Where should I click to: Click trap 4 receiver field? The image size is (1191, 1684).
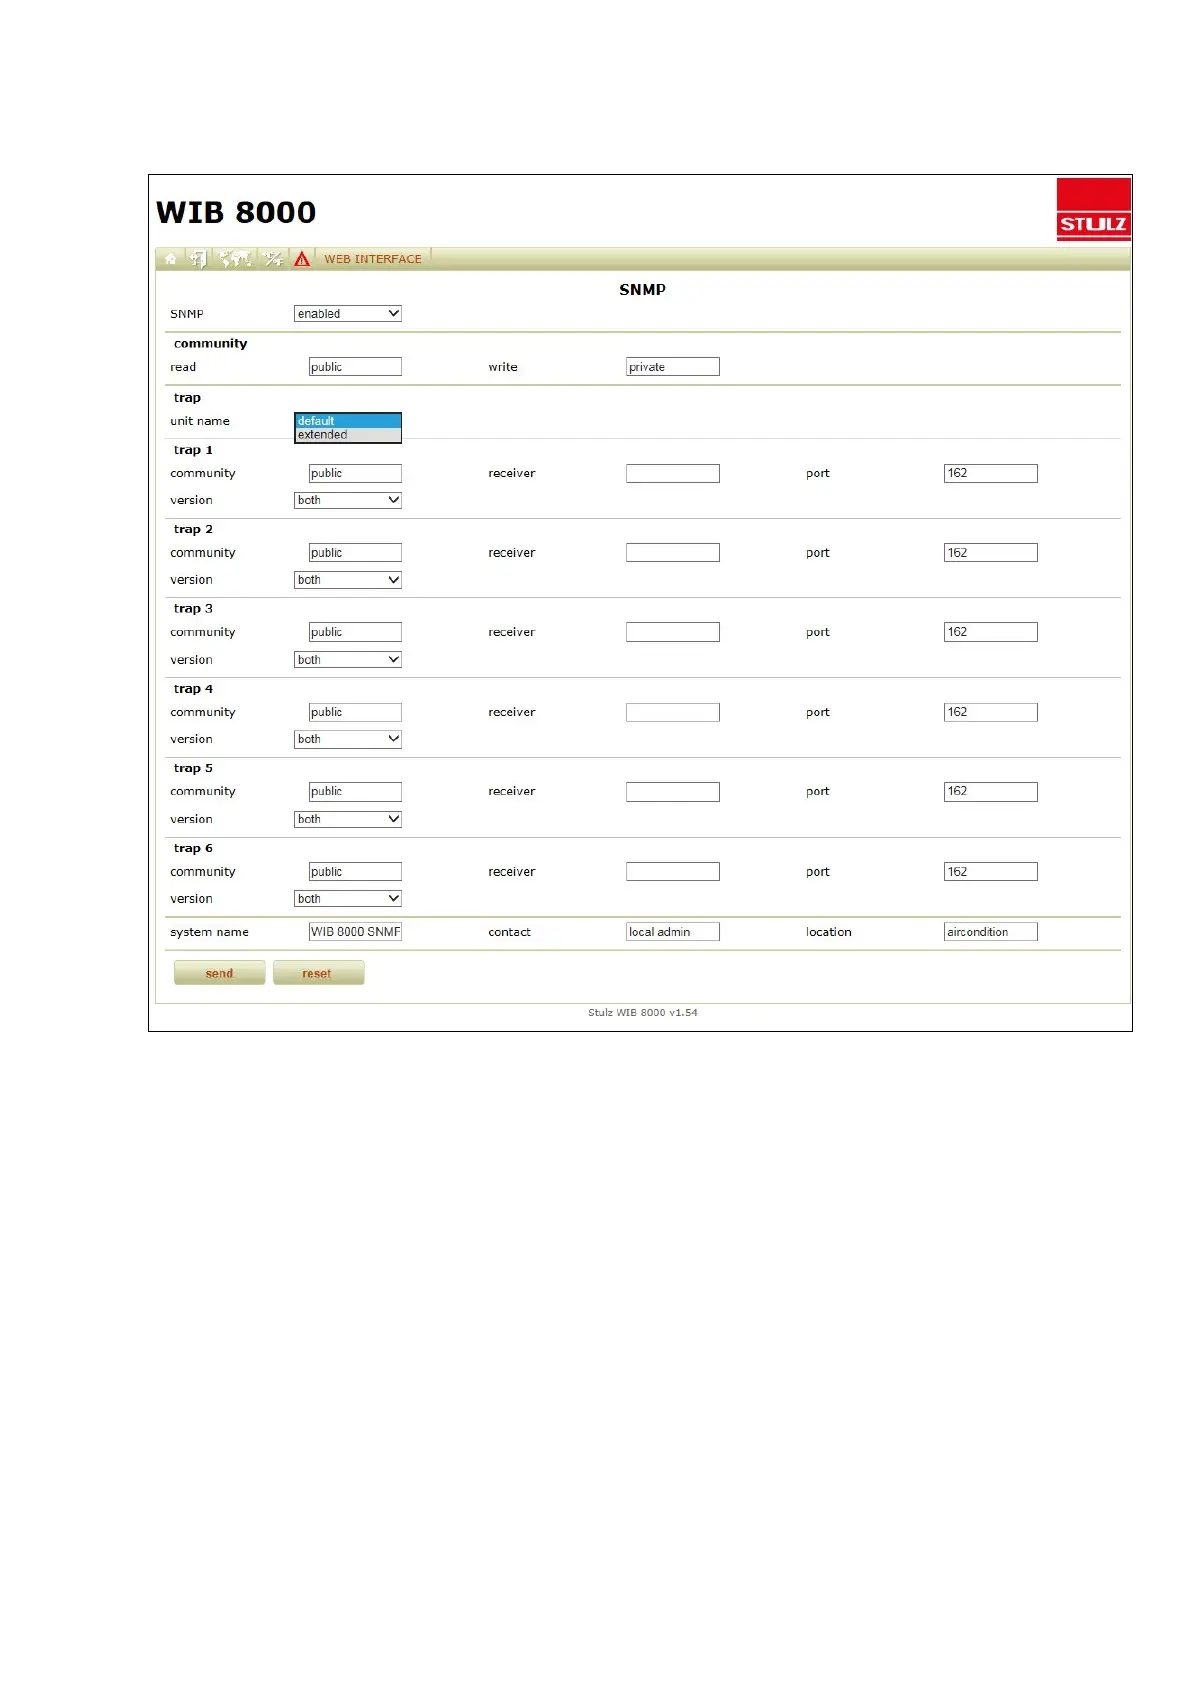click(673, 712)
